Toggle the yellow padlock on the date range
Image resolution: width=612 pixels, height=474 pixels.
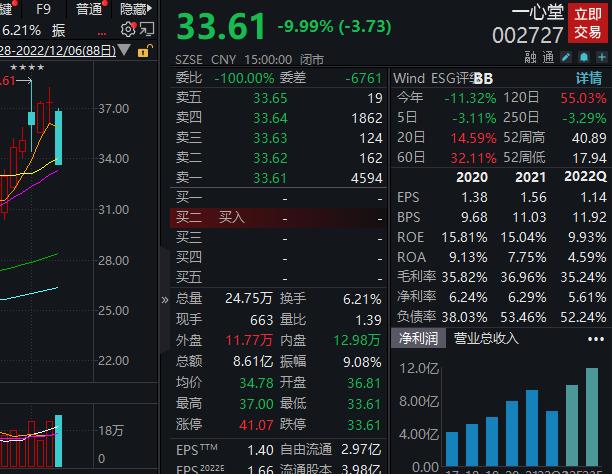tap(144, 51)
